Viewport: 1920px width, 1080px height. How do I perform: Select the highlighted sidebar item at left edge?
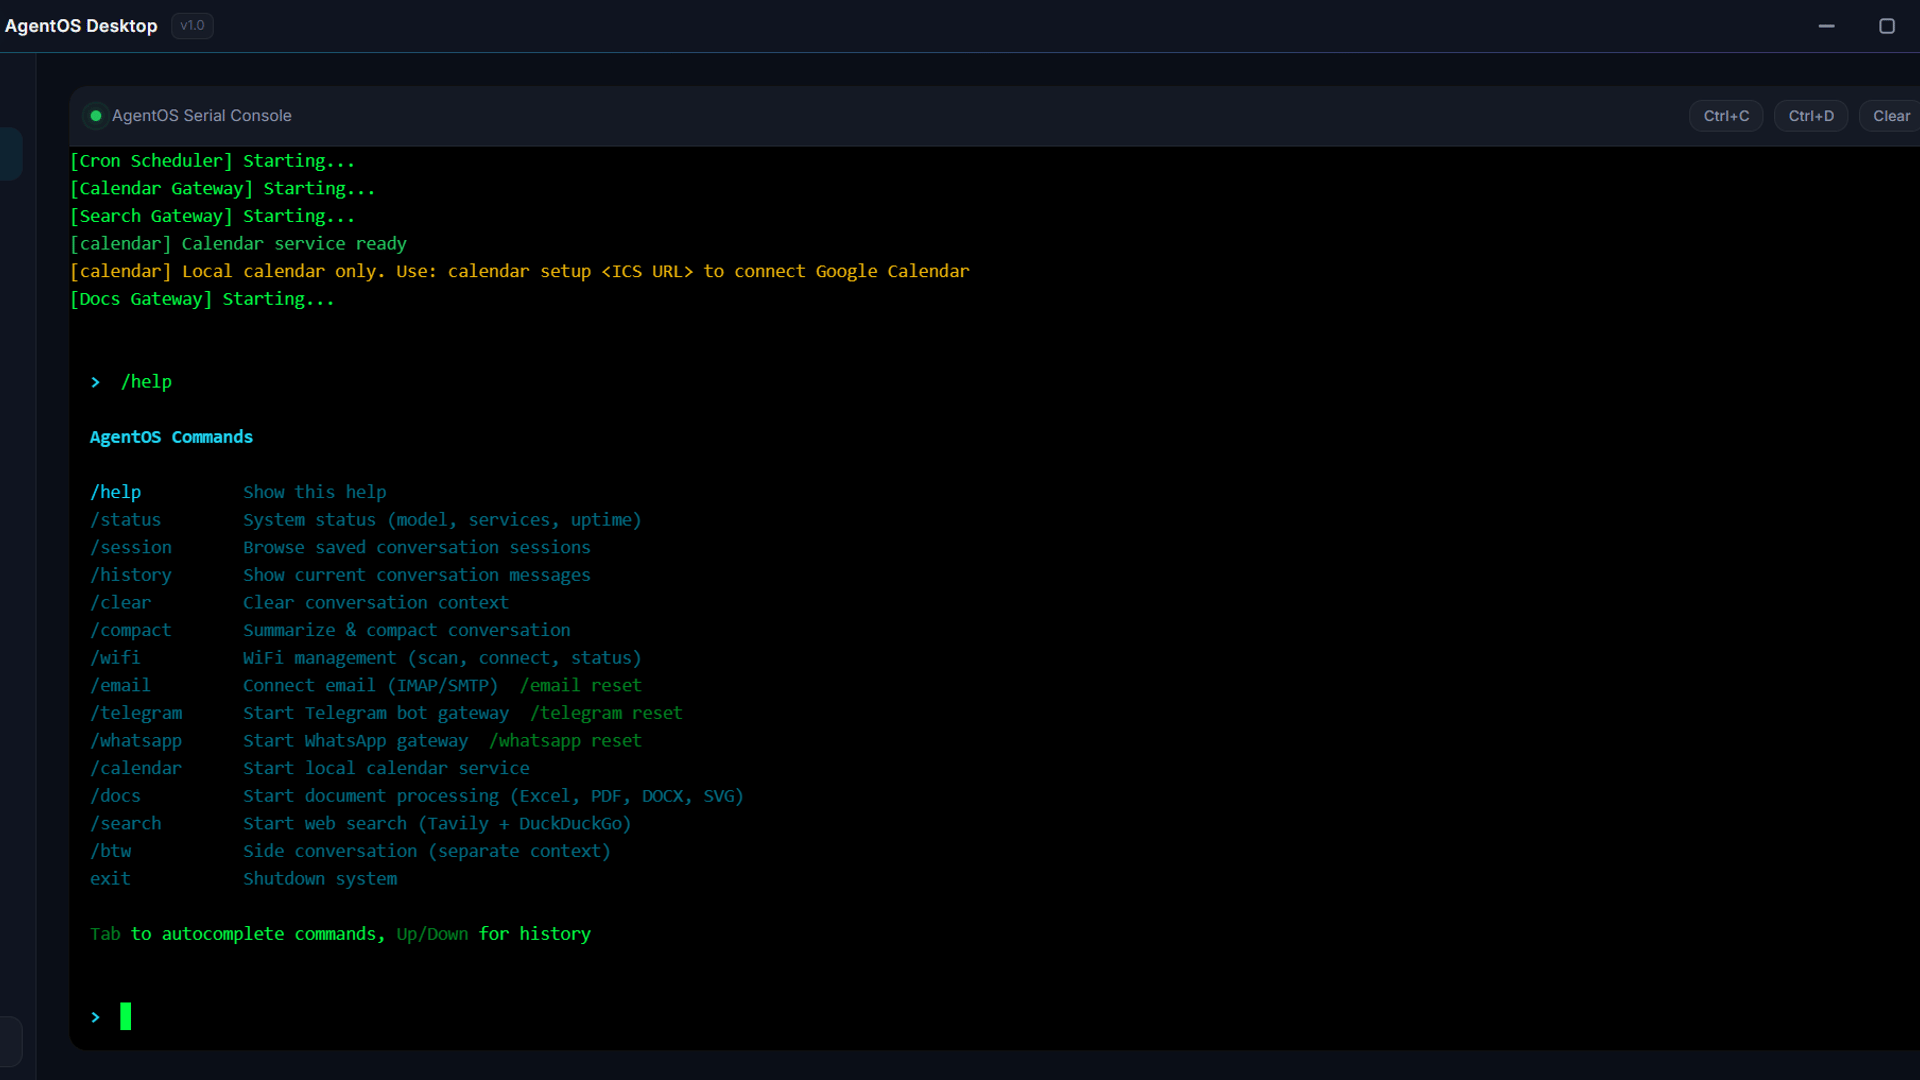(x=10, y=154)
